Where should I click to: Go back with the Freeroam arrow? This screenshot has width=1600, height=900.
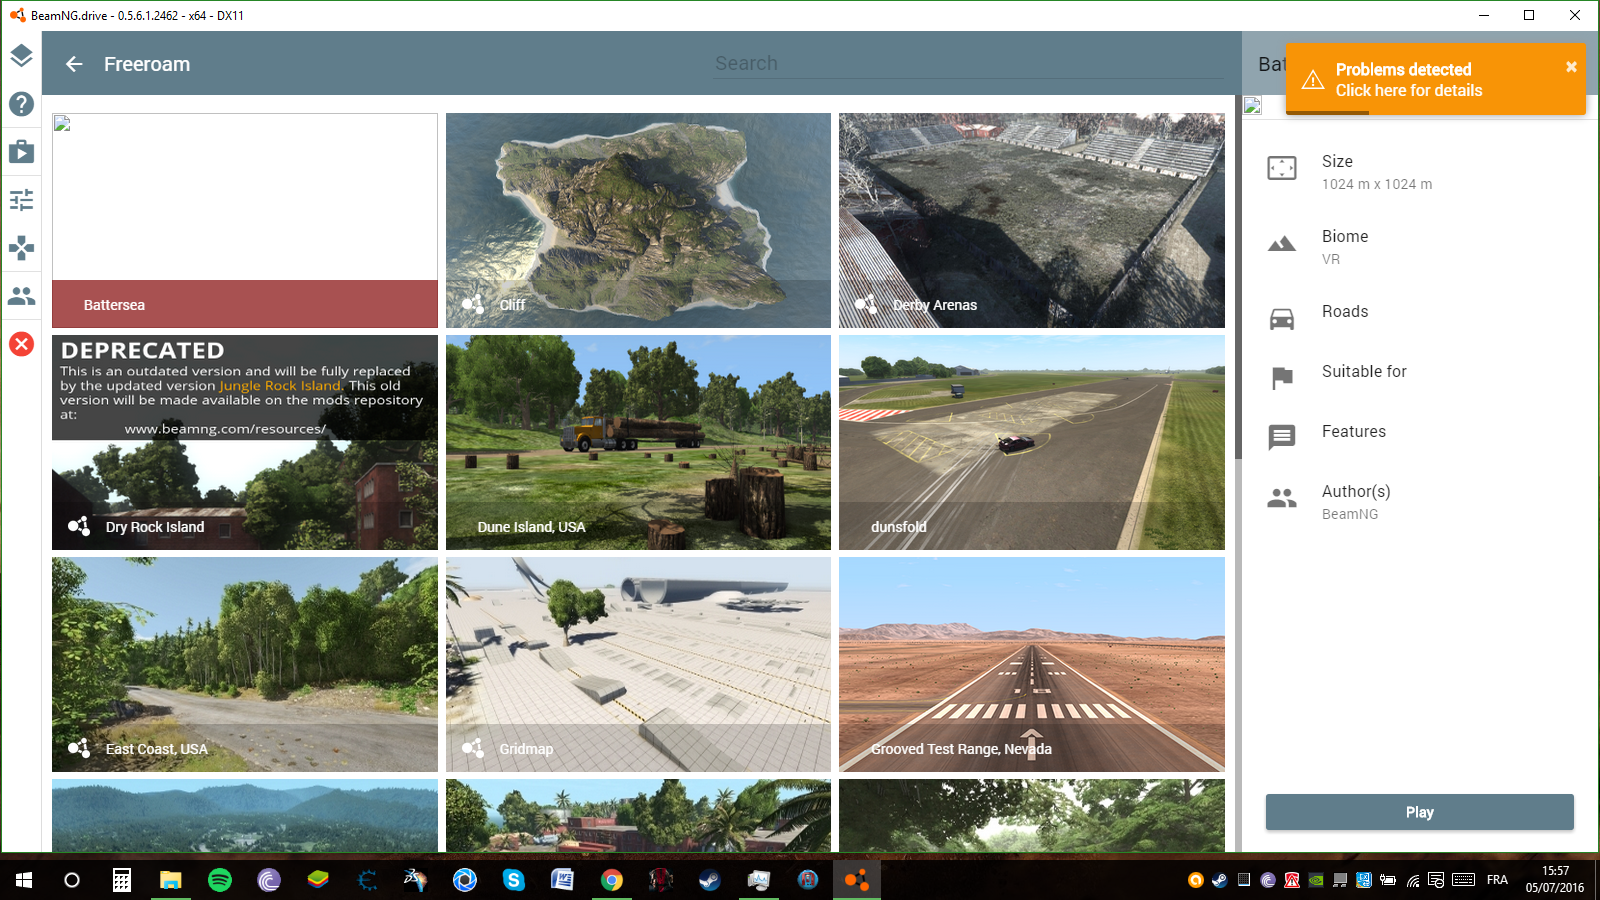pos(74,64)
